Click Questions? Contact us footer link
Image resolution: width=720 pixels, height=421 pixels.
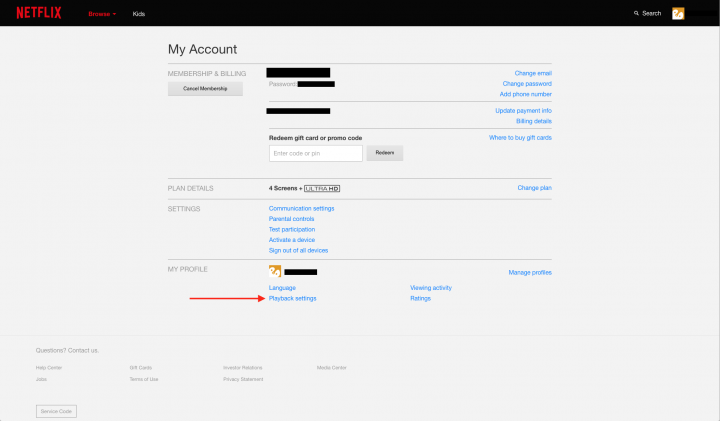coord(67,350)
